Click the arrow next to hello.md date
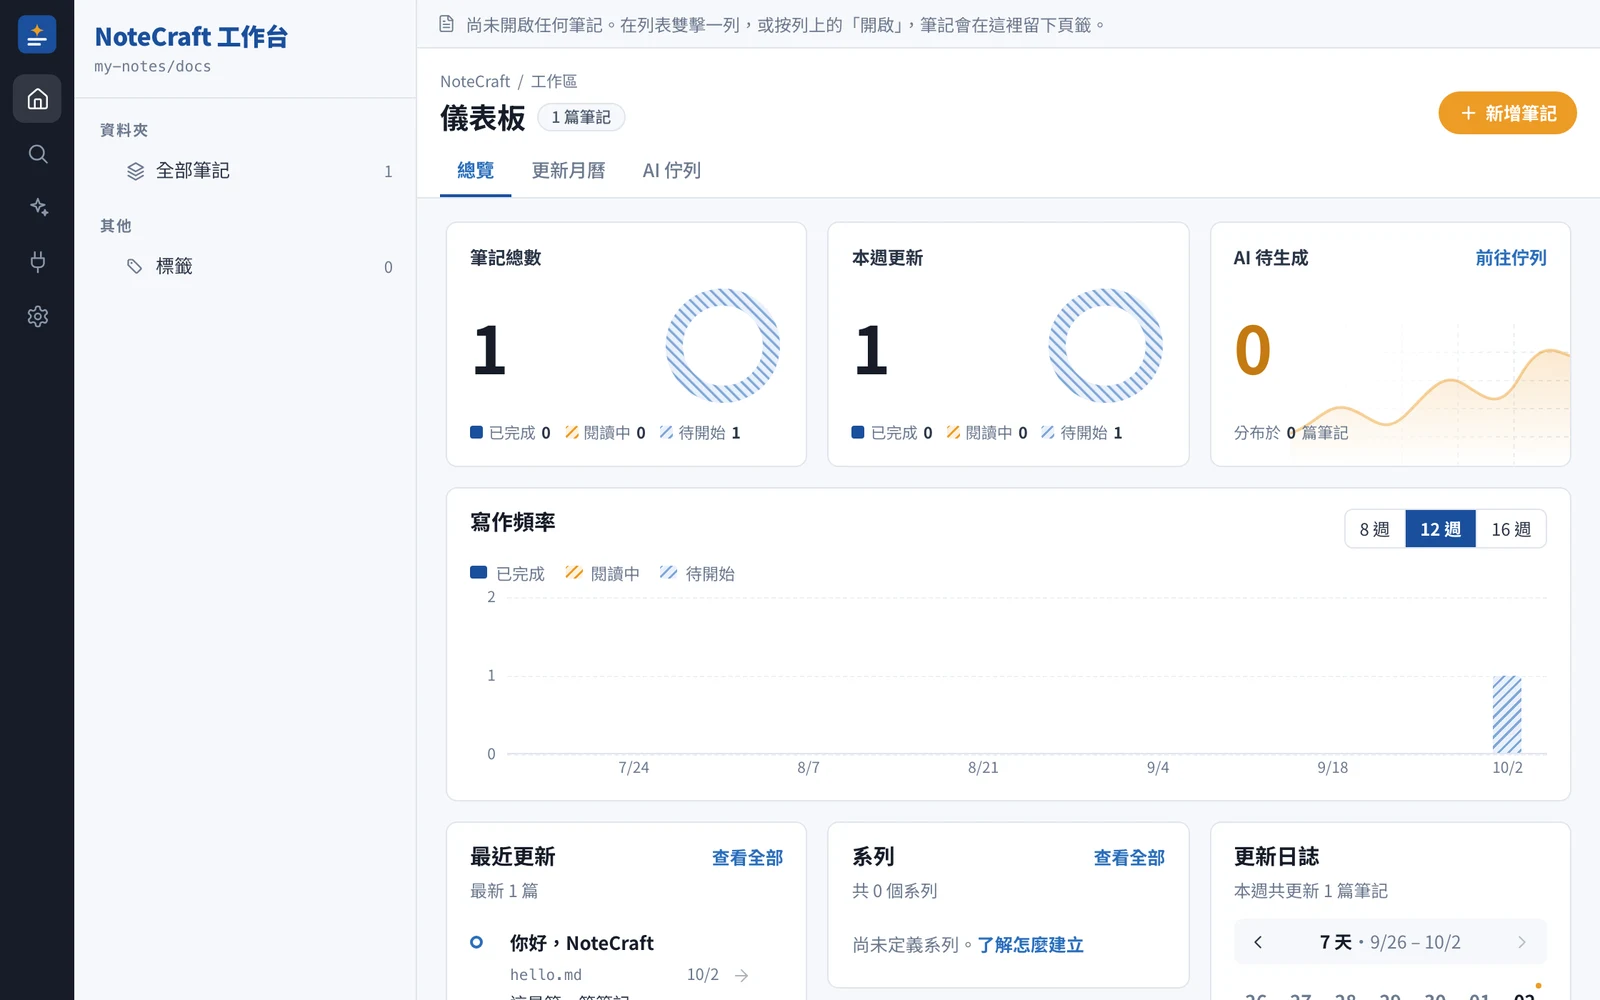The height and width of the screenshot is (1000, 1600). 741,975
